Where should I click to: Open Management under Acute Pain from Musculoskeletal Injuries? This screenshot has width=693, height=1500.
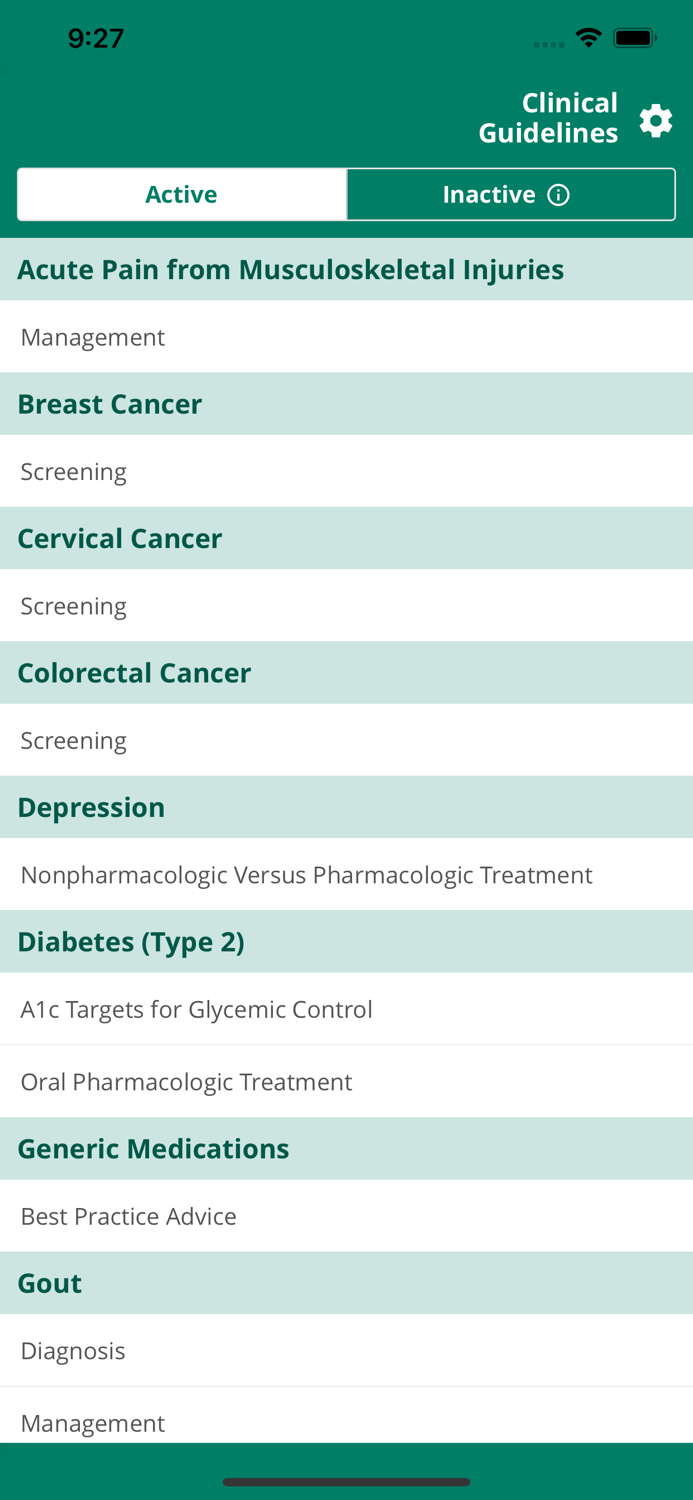pyautogui.click(x=92, y=337)
